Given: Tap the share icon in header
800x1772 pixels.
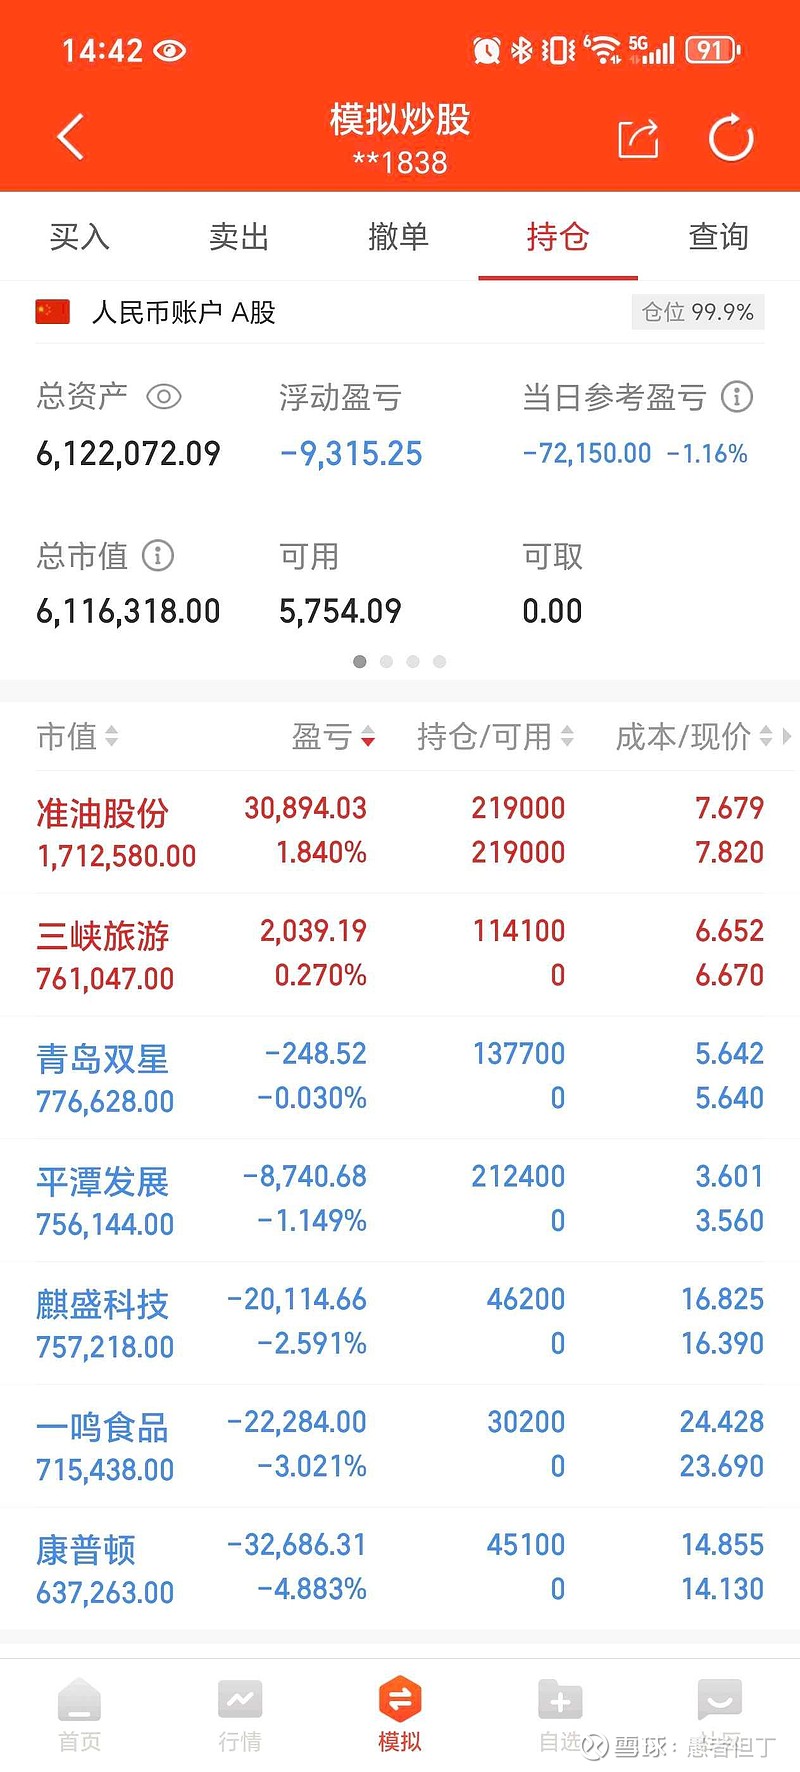Looking at the screenshot, I should 638,138.
